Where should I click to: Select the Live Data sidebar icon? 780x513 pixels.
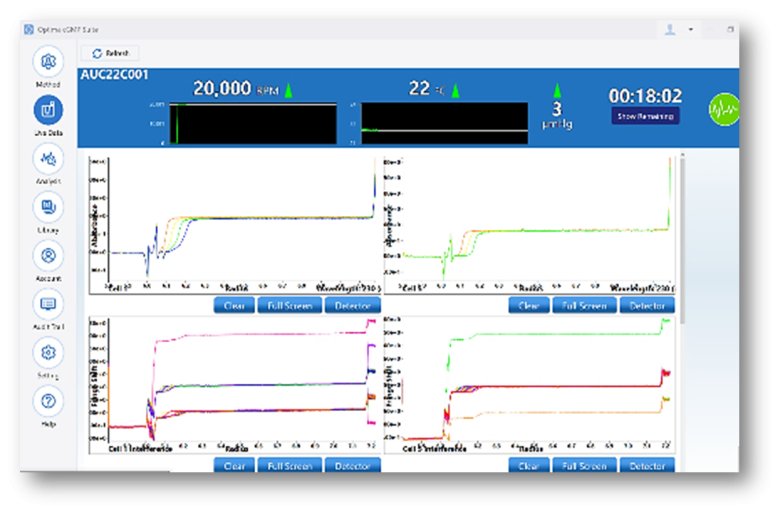[48, 110]
